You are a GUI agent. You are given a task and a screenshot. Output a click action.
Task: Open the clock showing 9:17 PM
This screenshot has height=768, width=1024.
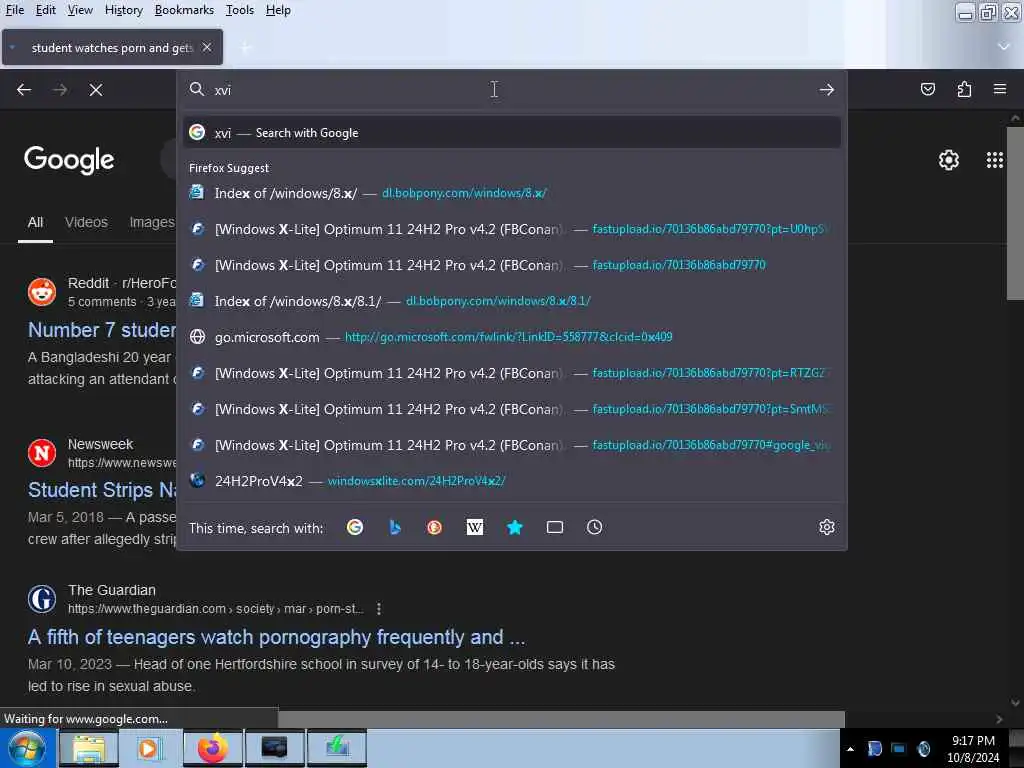[973, 749]
